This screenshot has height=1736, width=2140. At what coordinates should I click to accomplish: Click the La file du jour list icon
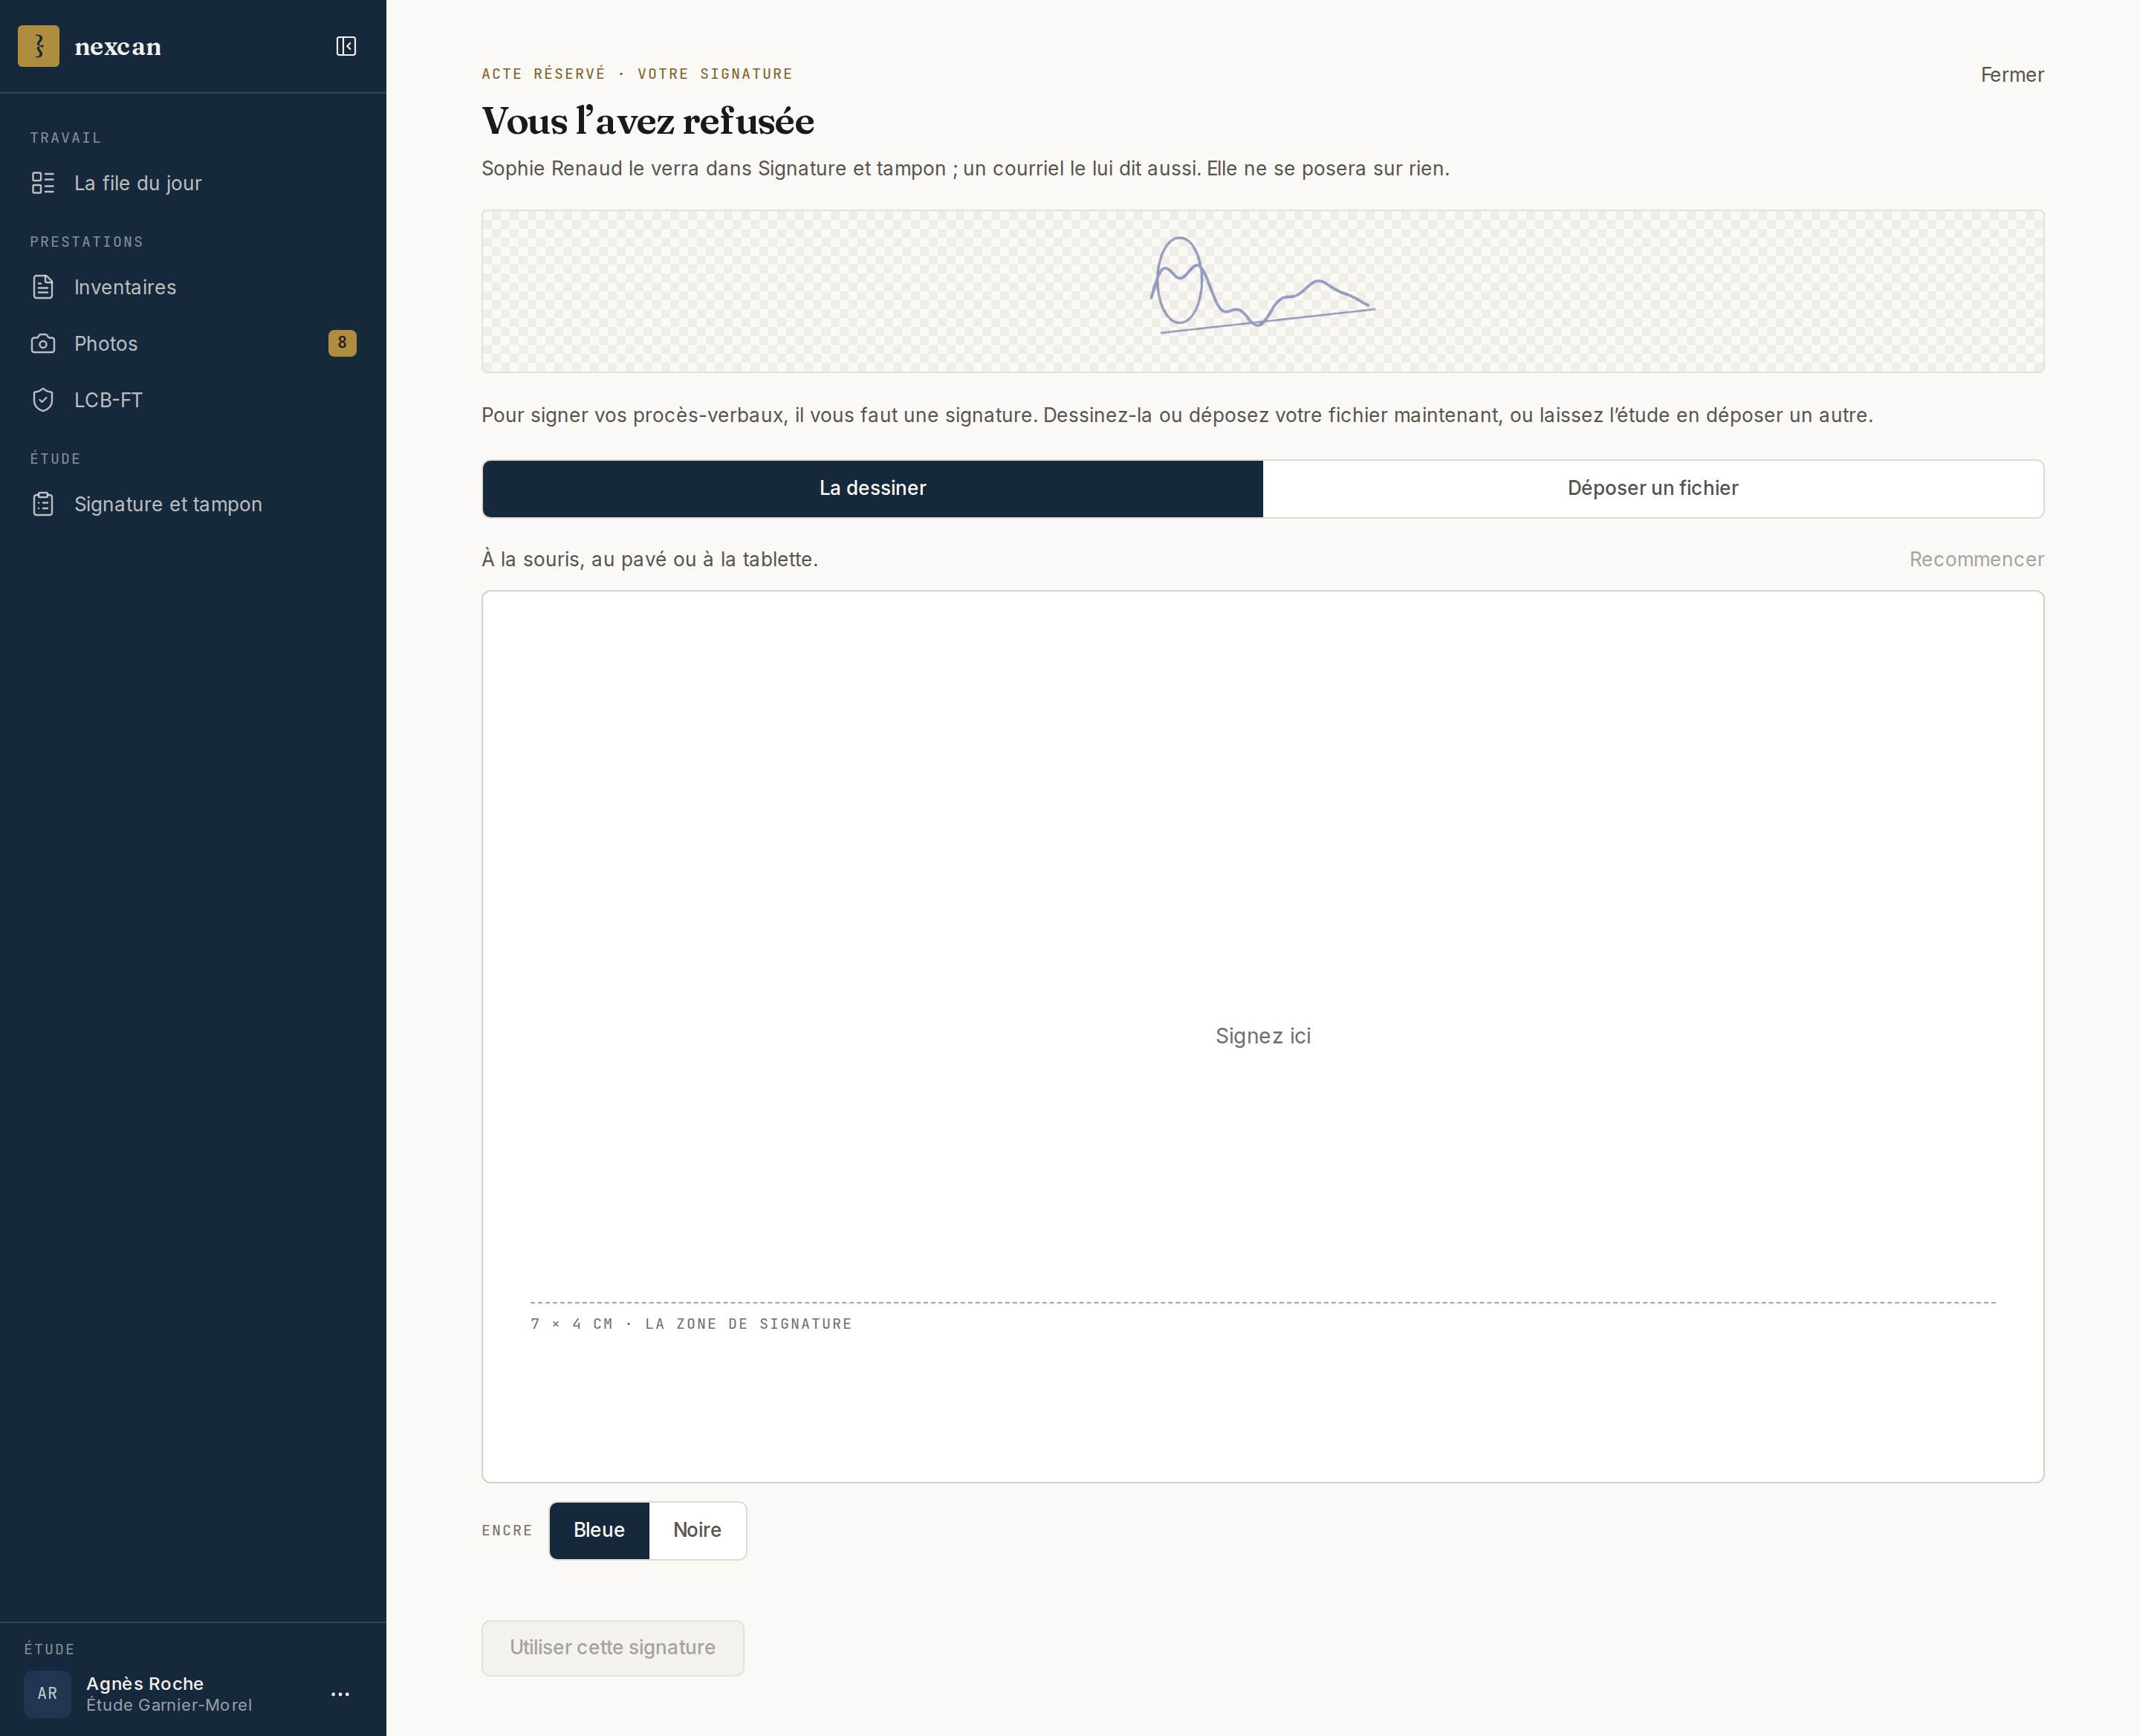43,183
